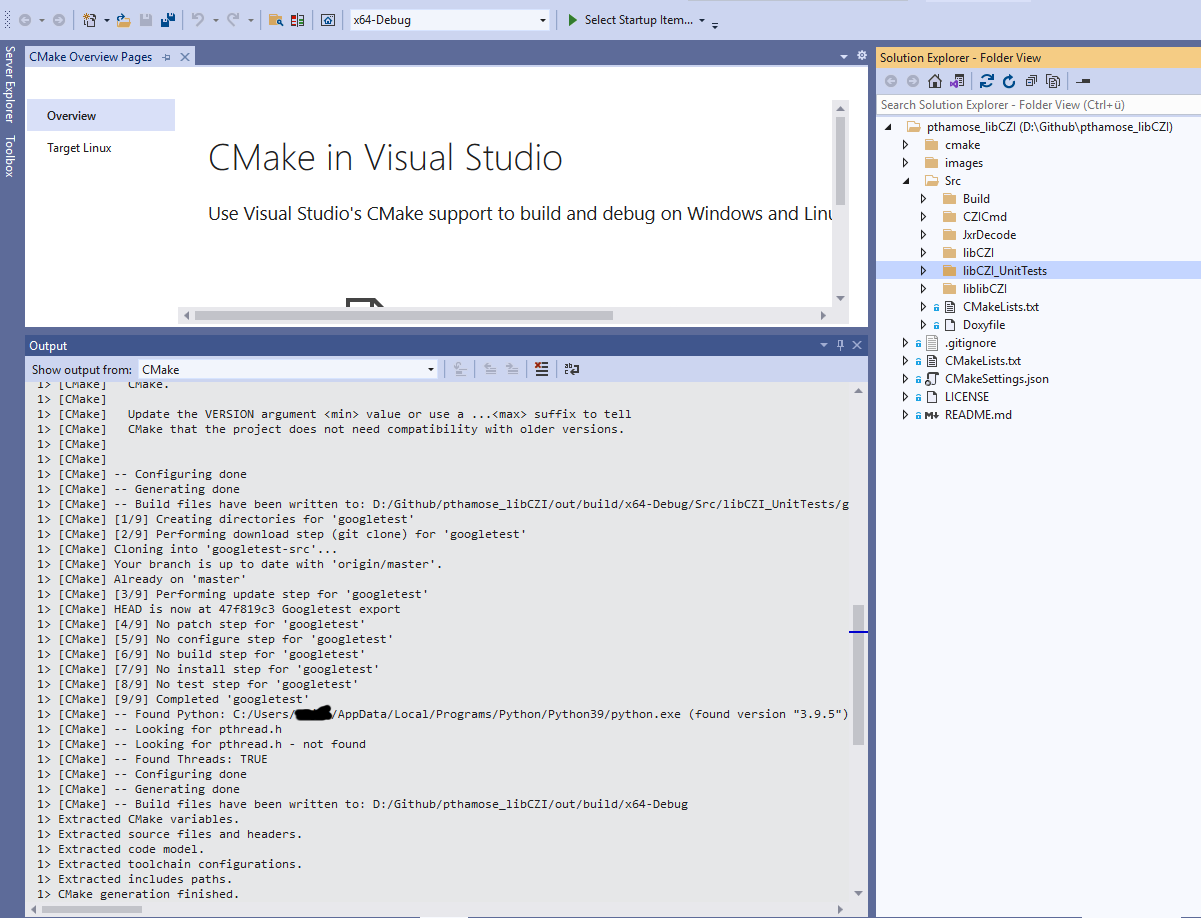The width and height of the screenshot is (1201, 918).
Task: Open the Server Explorer side tab
Action: click(10, 84)
